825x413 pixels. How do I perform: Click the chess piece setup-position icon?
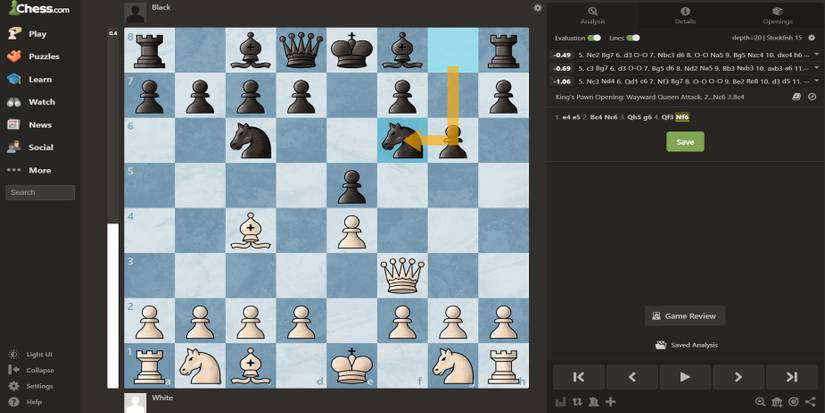pos(593,402)
